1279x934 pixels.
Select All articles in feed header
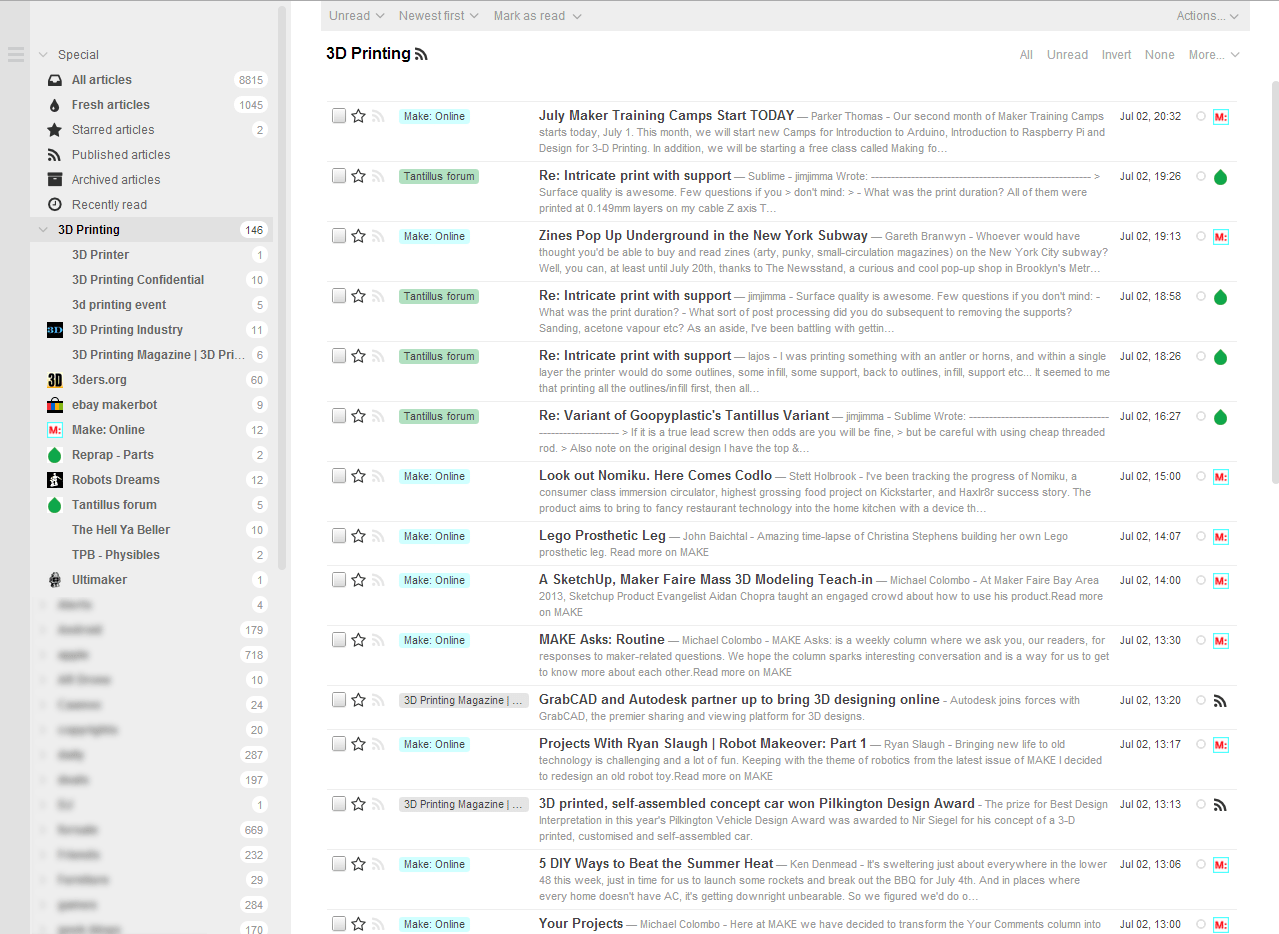click(1026, 55)
